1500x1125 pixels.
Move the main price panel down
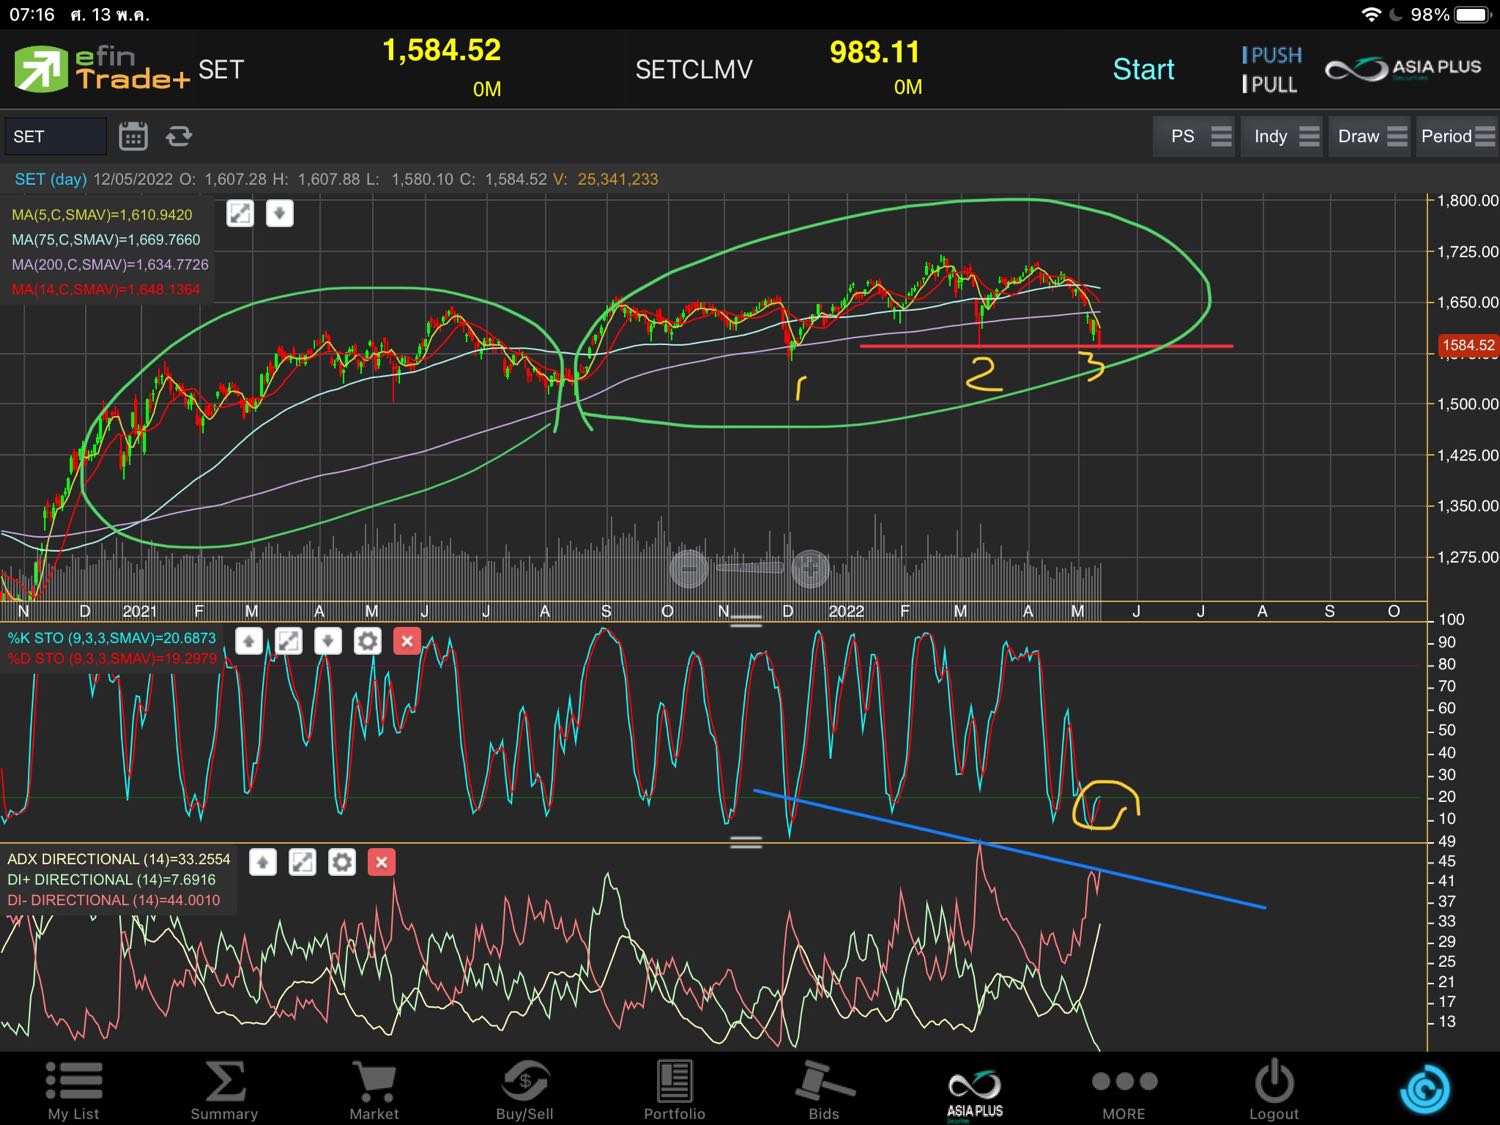click(280, 213)
